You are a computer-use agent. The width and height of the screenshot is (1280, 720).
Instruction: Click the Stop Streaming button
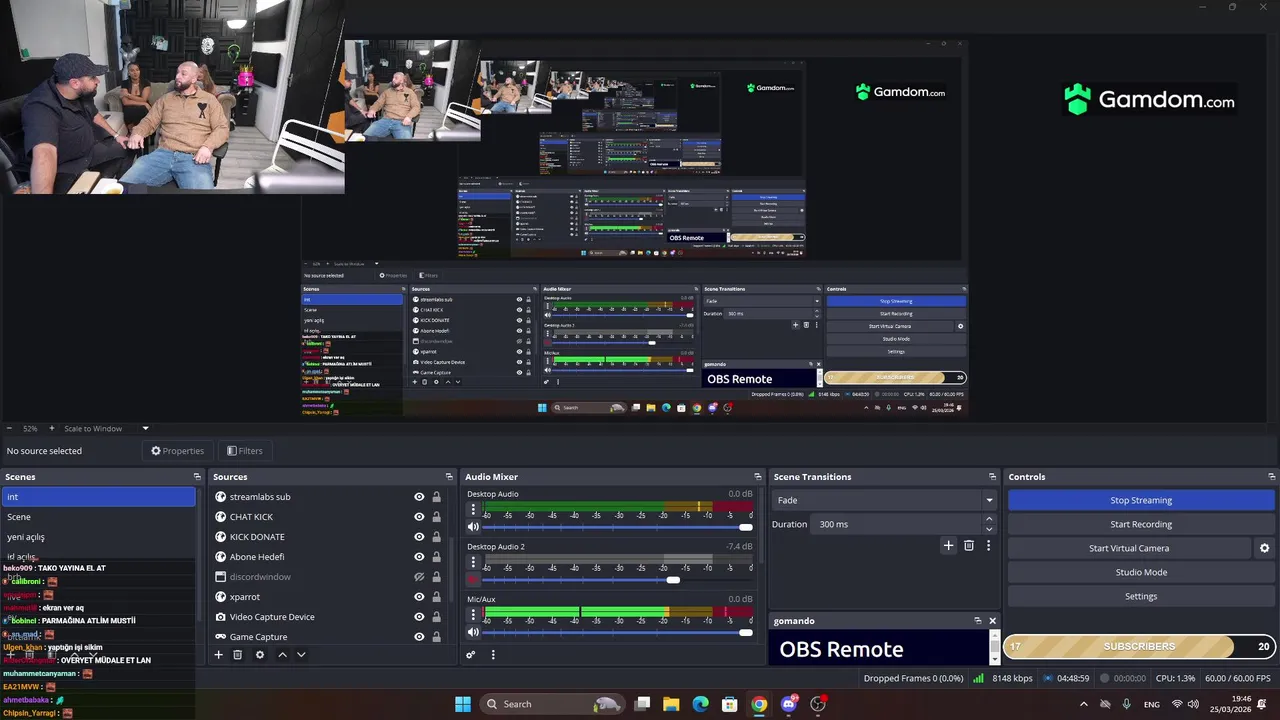1141,500
